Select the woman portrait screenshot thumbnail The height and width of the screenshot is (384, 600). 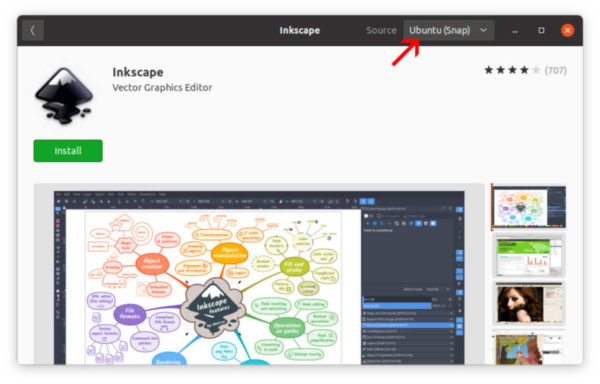point(528,304)
